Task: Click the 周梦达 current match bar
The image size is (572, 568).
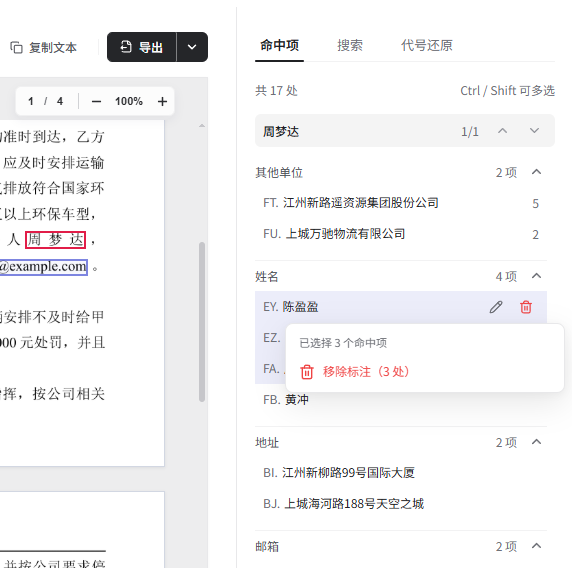Action: tap(405, 131)
